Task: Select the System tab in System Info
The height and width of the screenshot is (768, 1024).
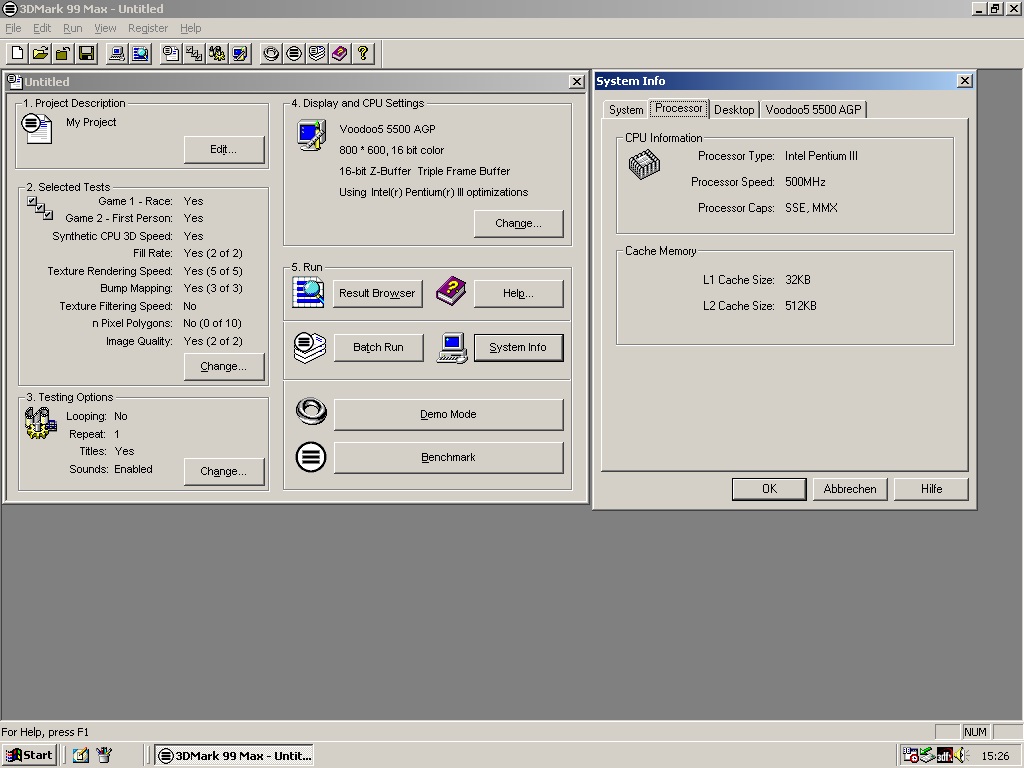Action: 626,110
